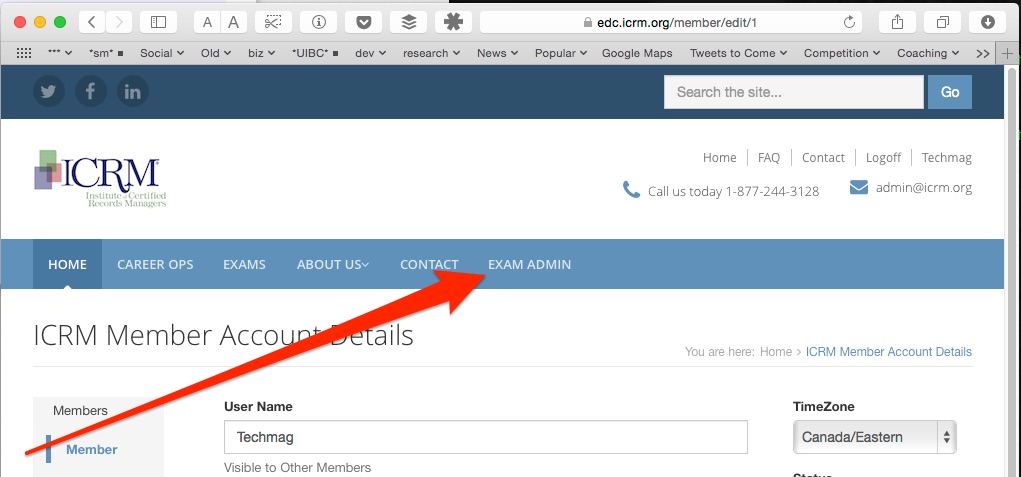This screenshot has width=1021, height=477.
Task: Expand the Popular bookmarks folder
Action: (x=561, y=53)
